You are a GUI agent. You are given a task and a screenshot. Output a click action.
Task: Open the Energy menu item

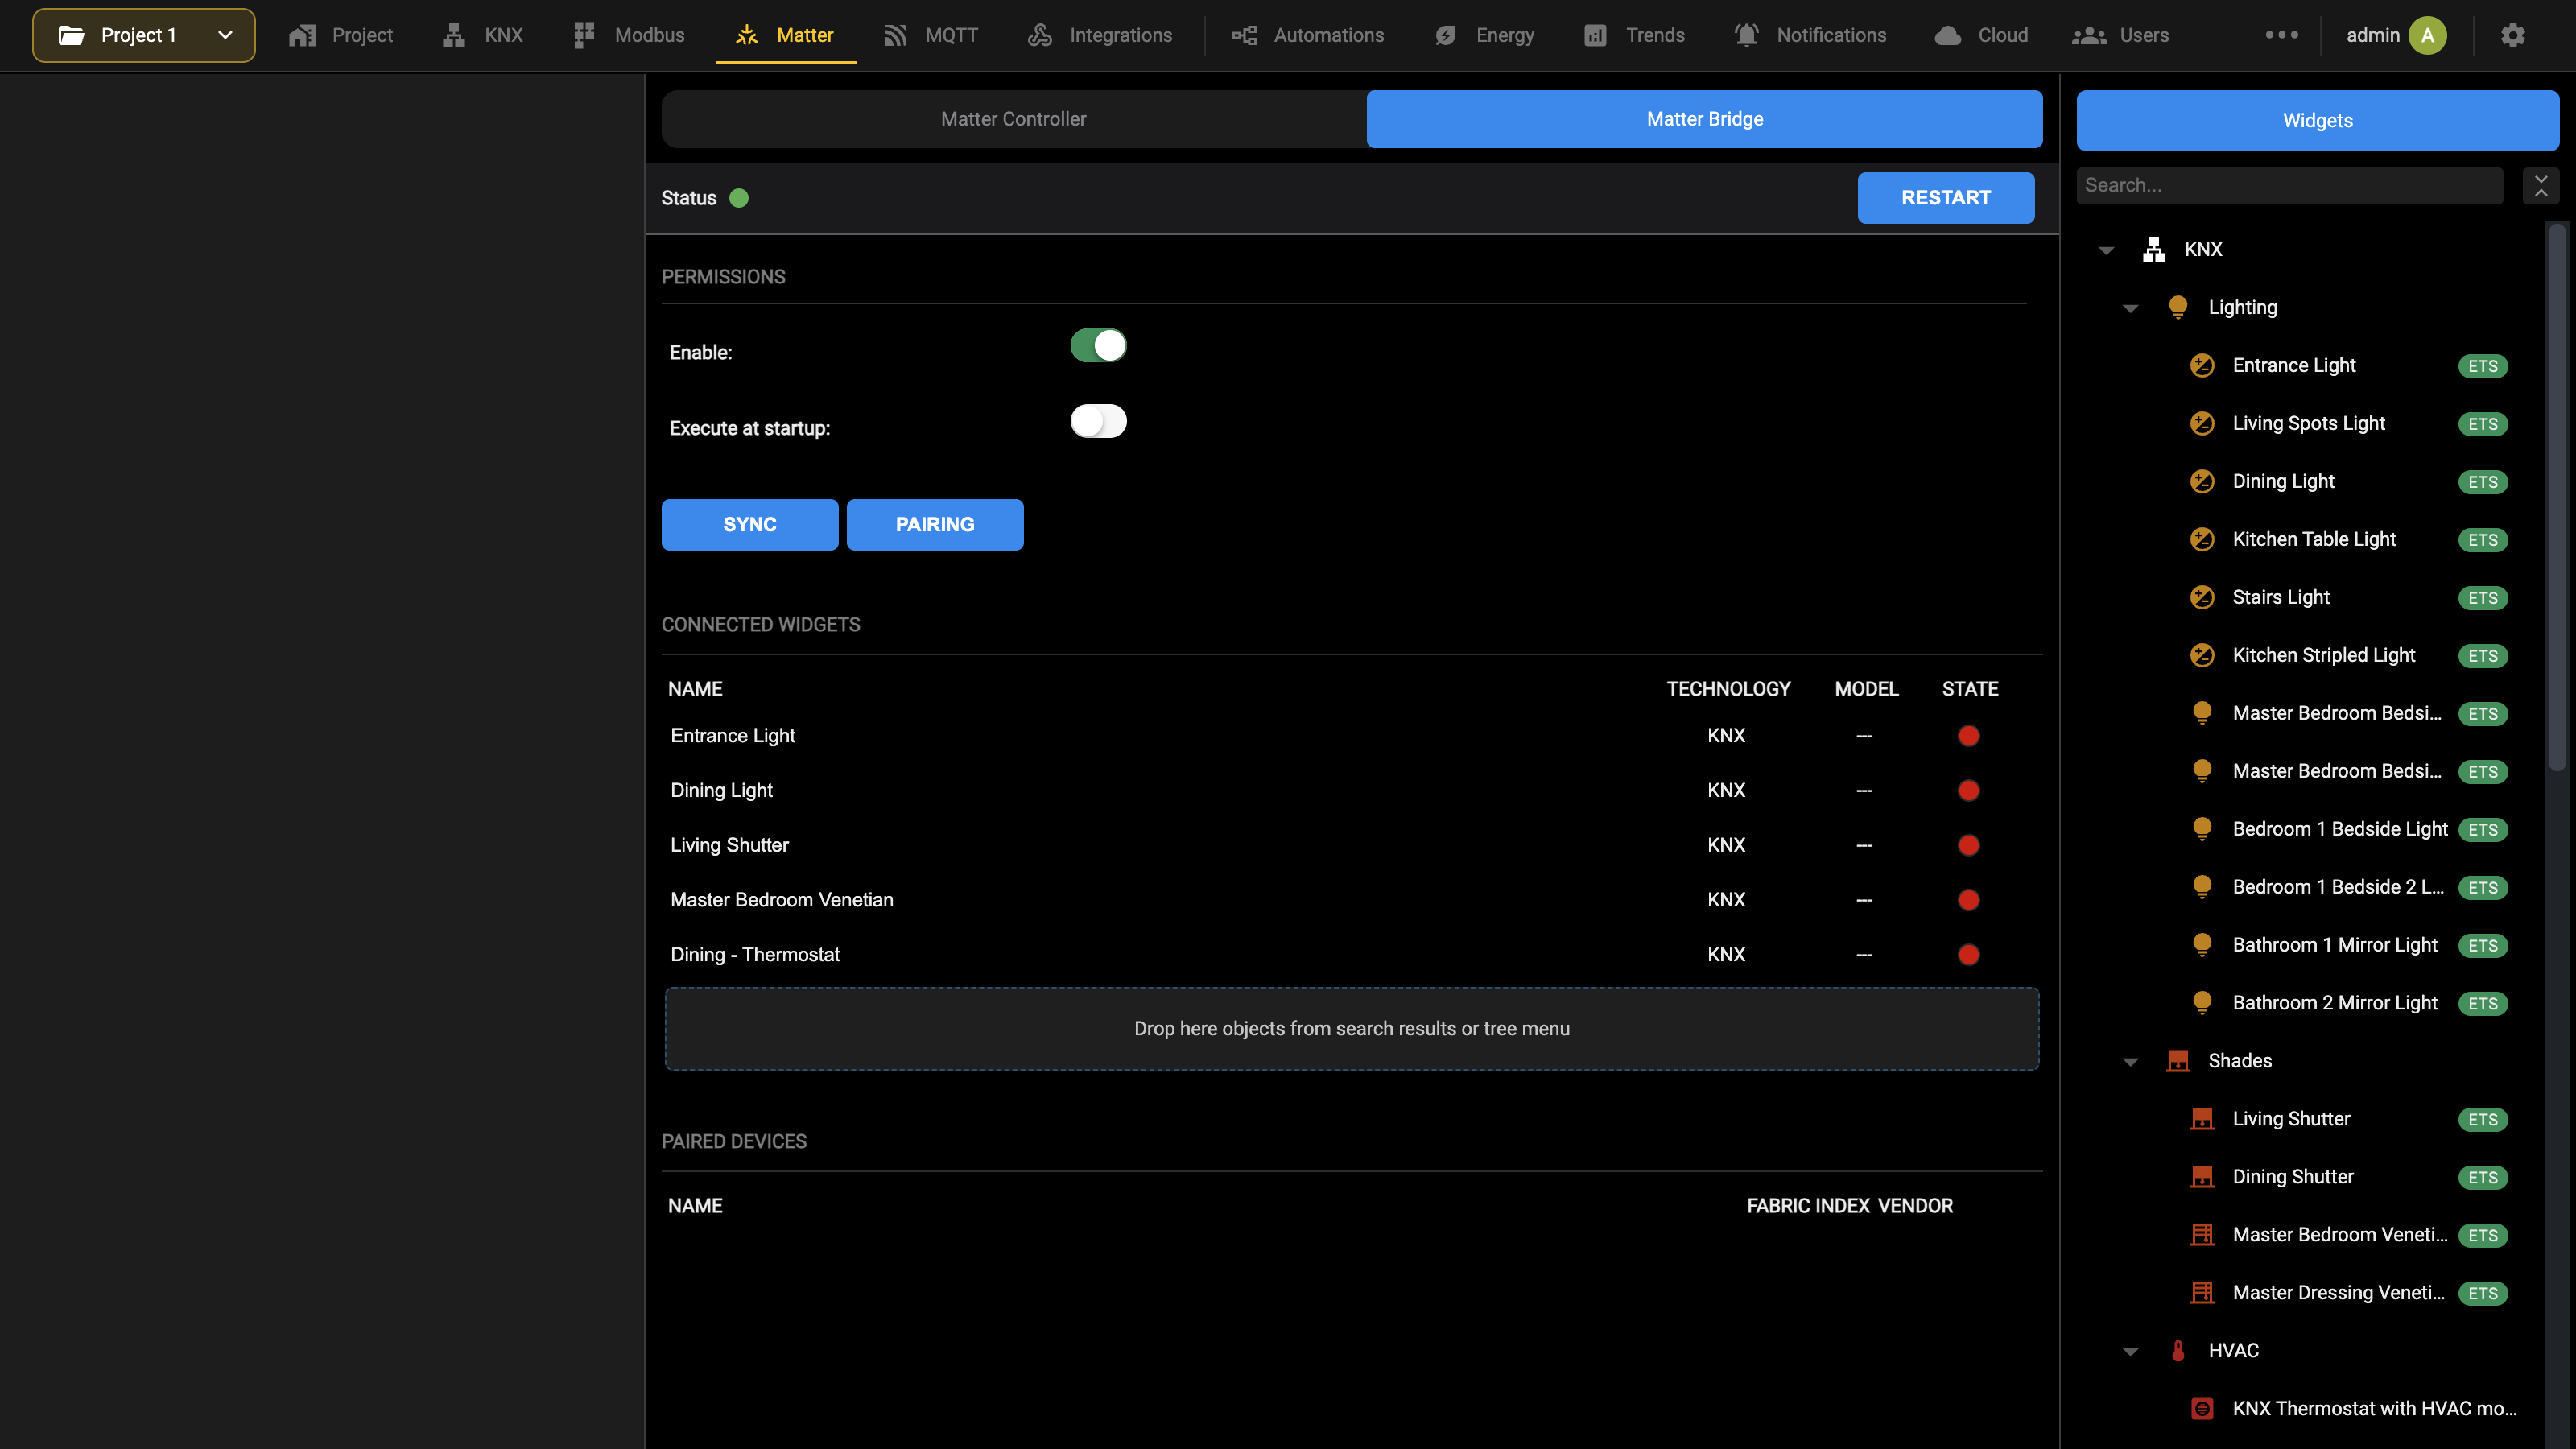1484,35
